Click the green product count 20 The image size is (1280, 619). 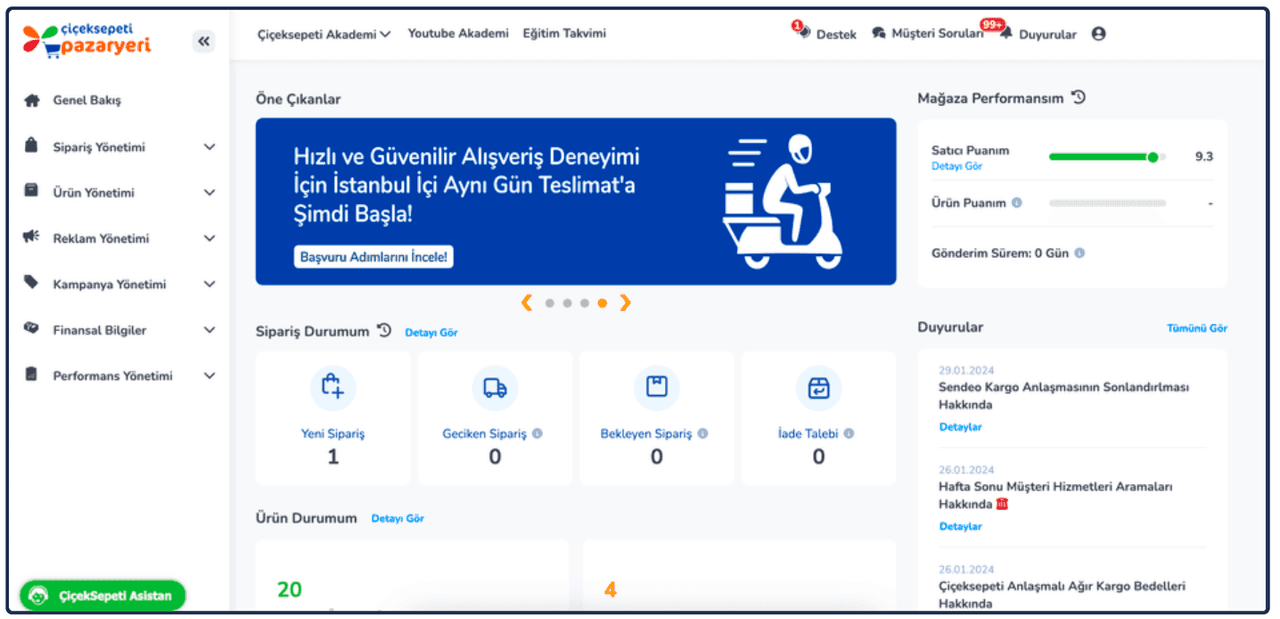point(289,590)
